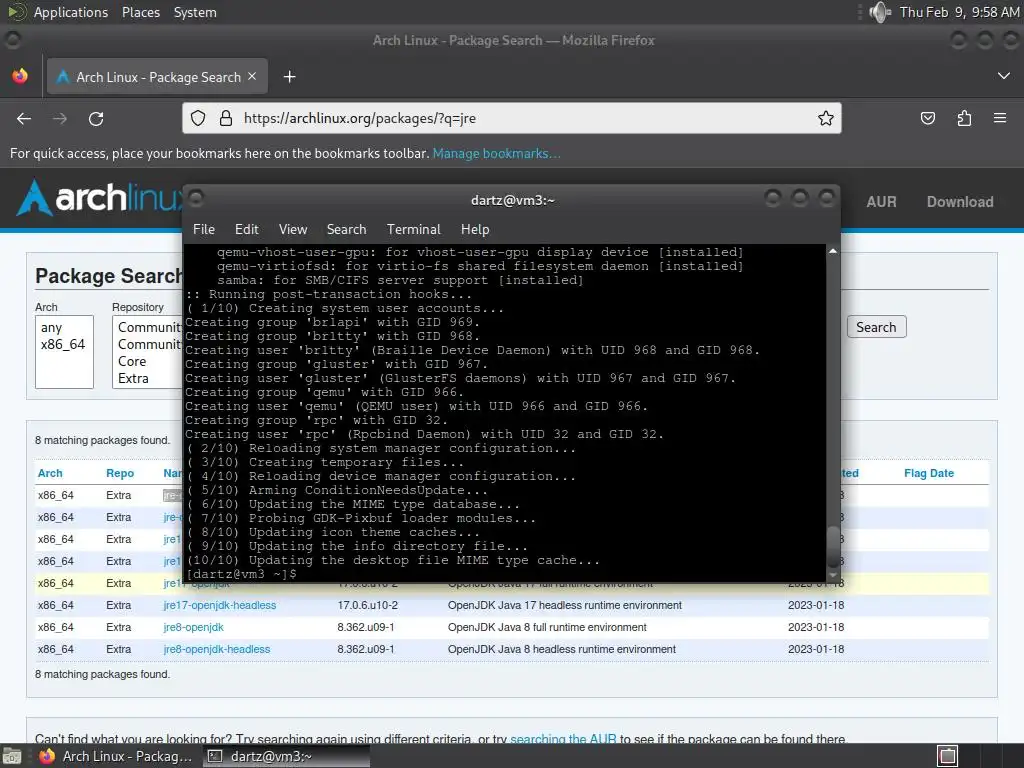Open the System menu in top panel
The width and height of the screenshot is (1024, 768).
(x=195, y=12)
